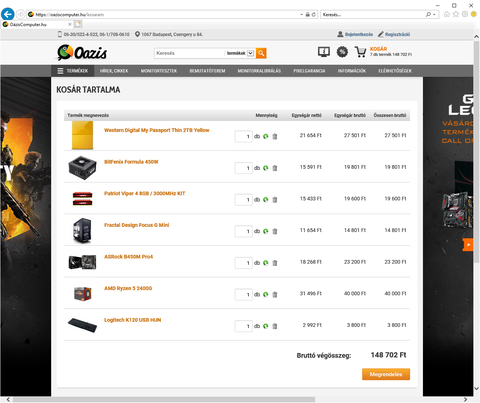480x403 pixels.
Task: Open ELÉRHETŐSÉGEK menu item
Action: 395,71
